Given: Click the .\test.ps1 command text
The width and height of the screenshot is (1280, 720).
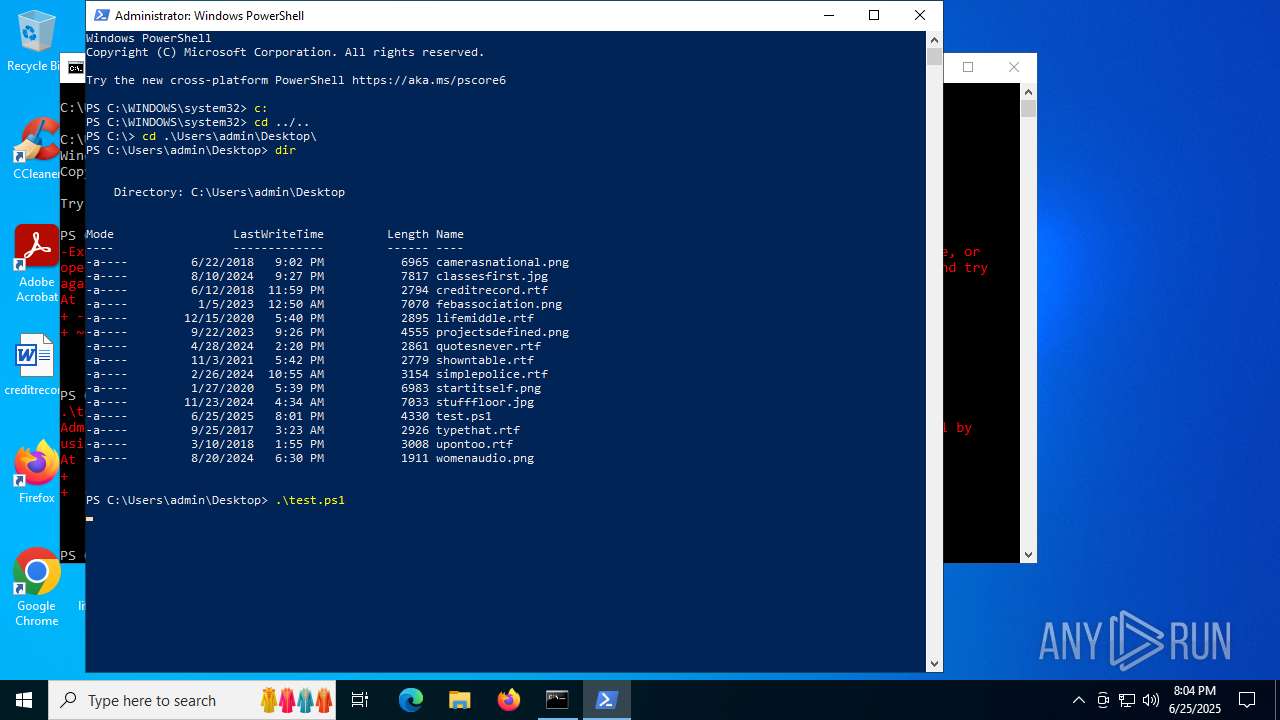Looking at the screenshot, I should click(x=310, y=500).
